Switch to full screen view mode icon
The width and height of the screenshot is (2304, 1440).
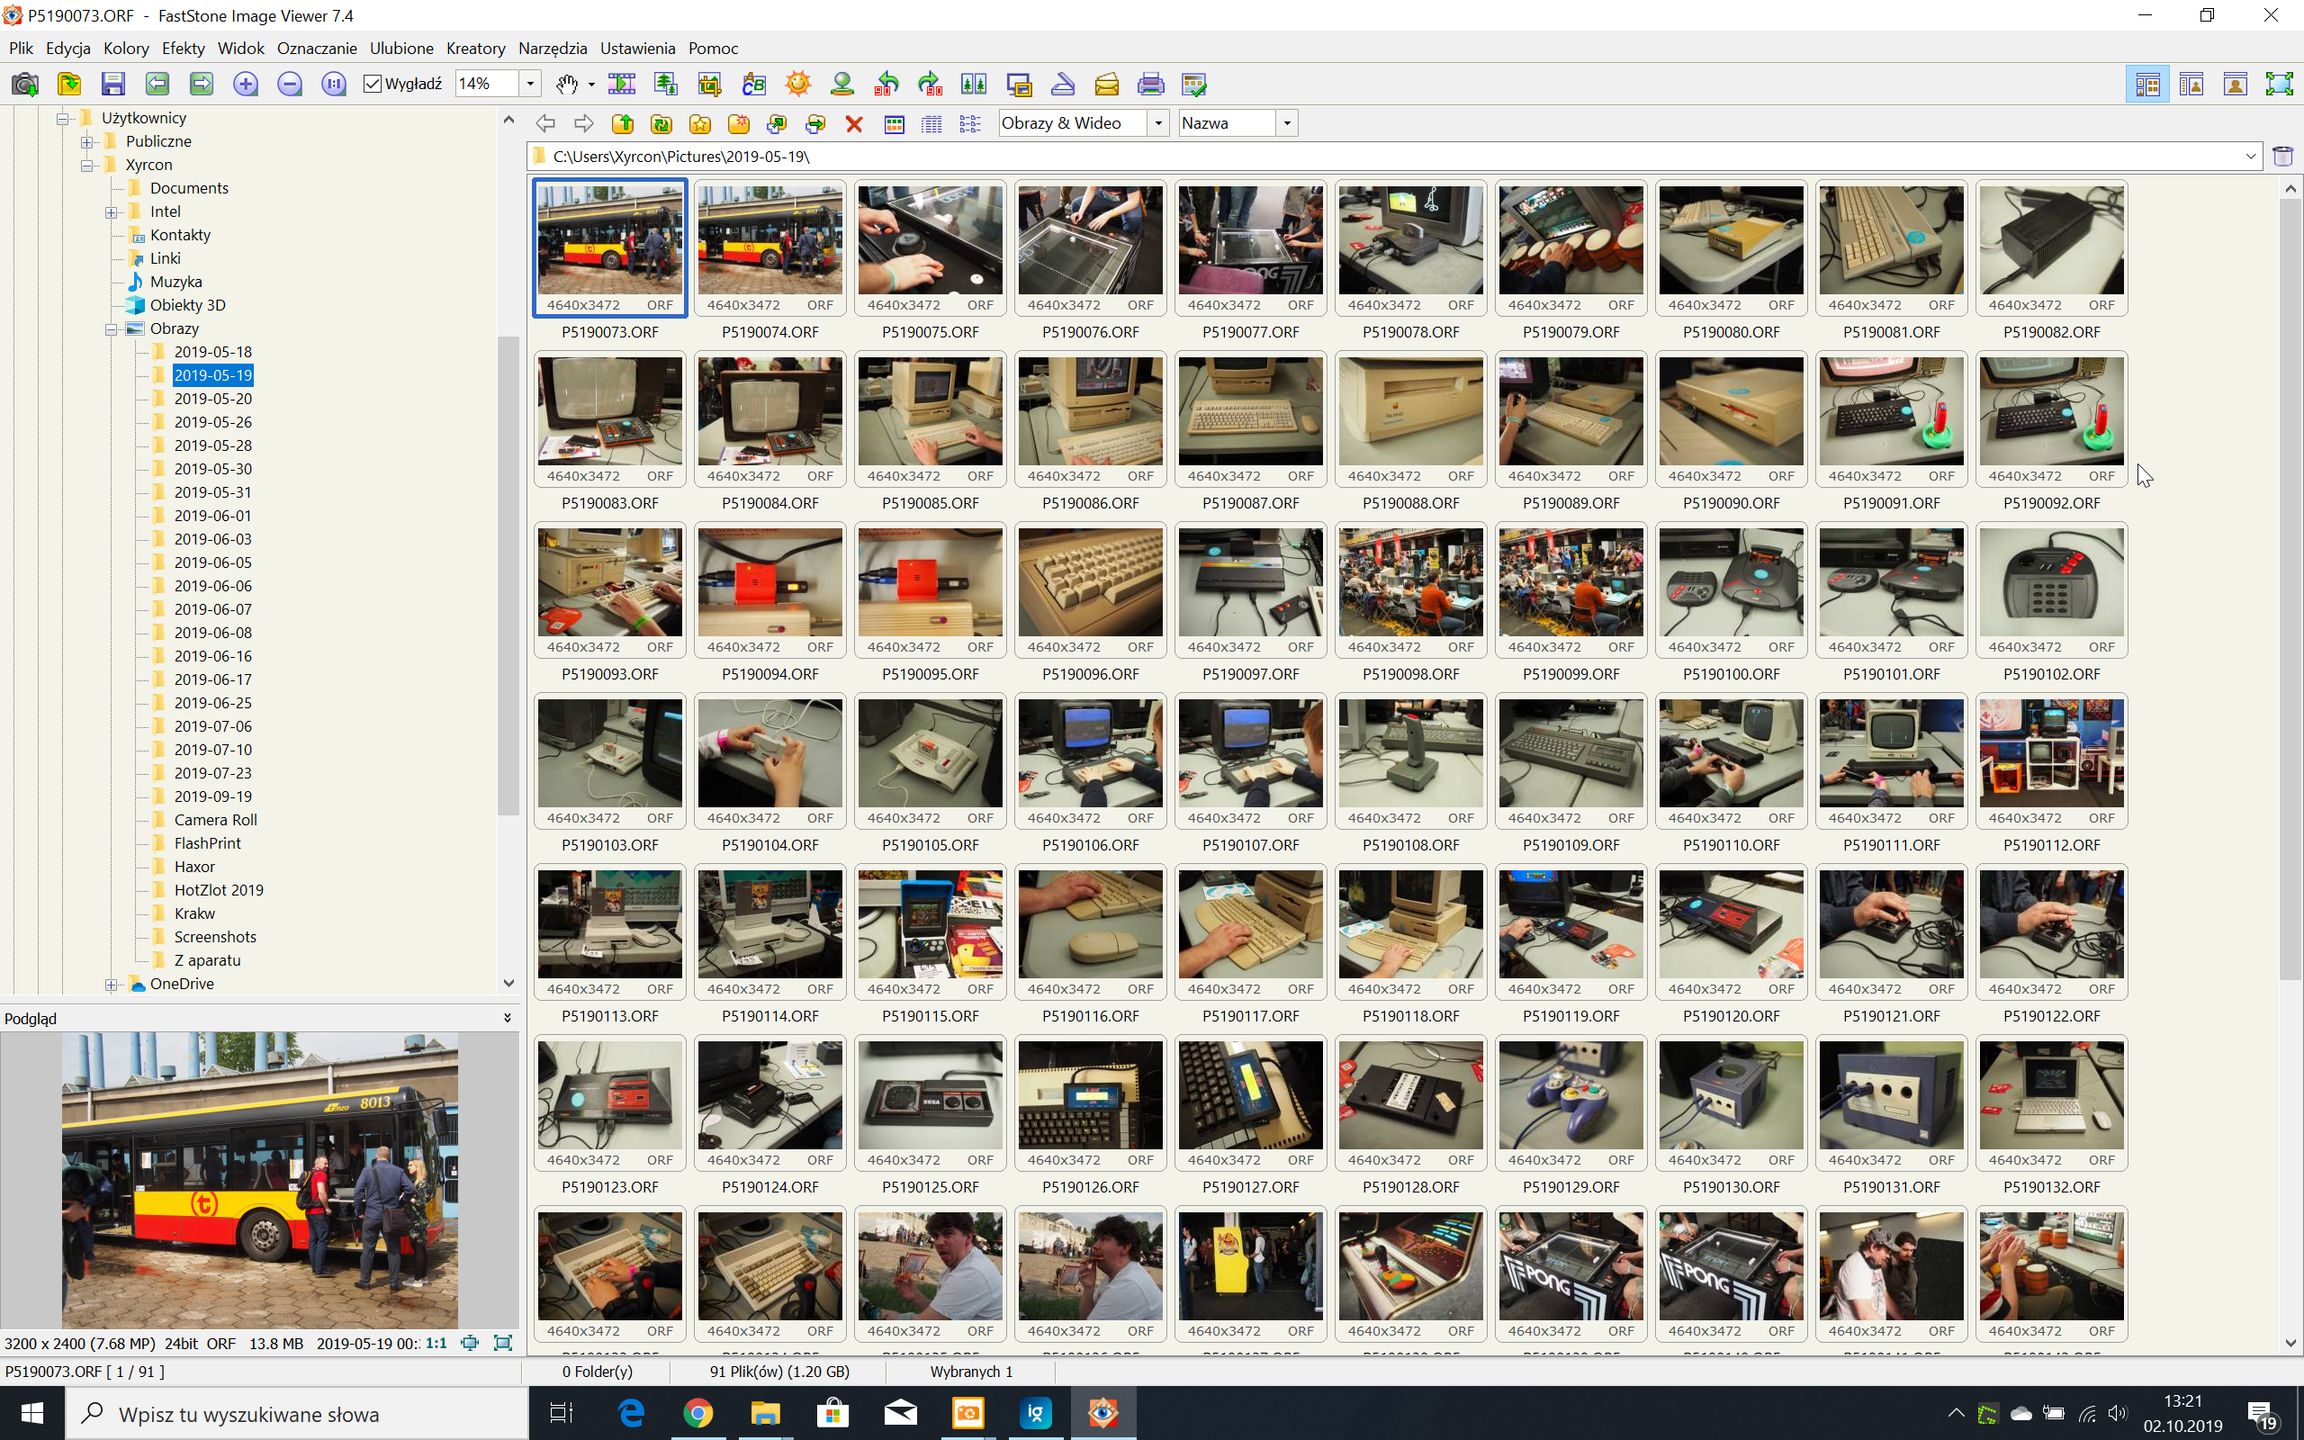(2279, 84)
